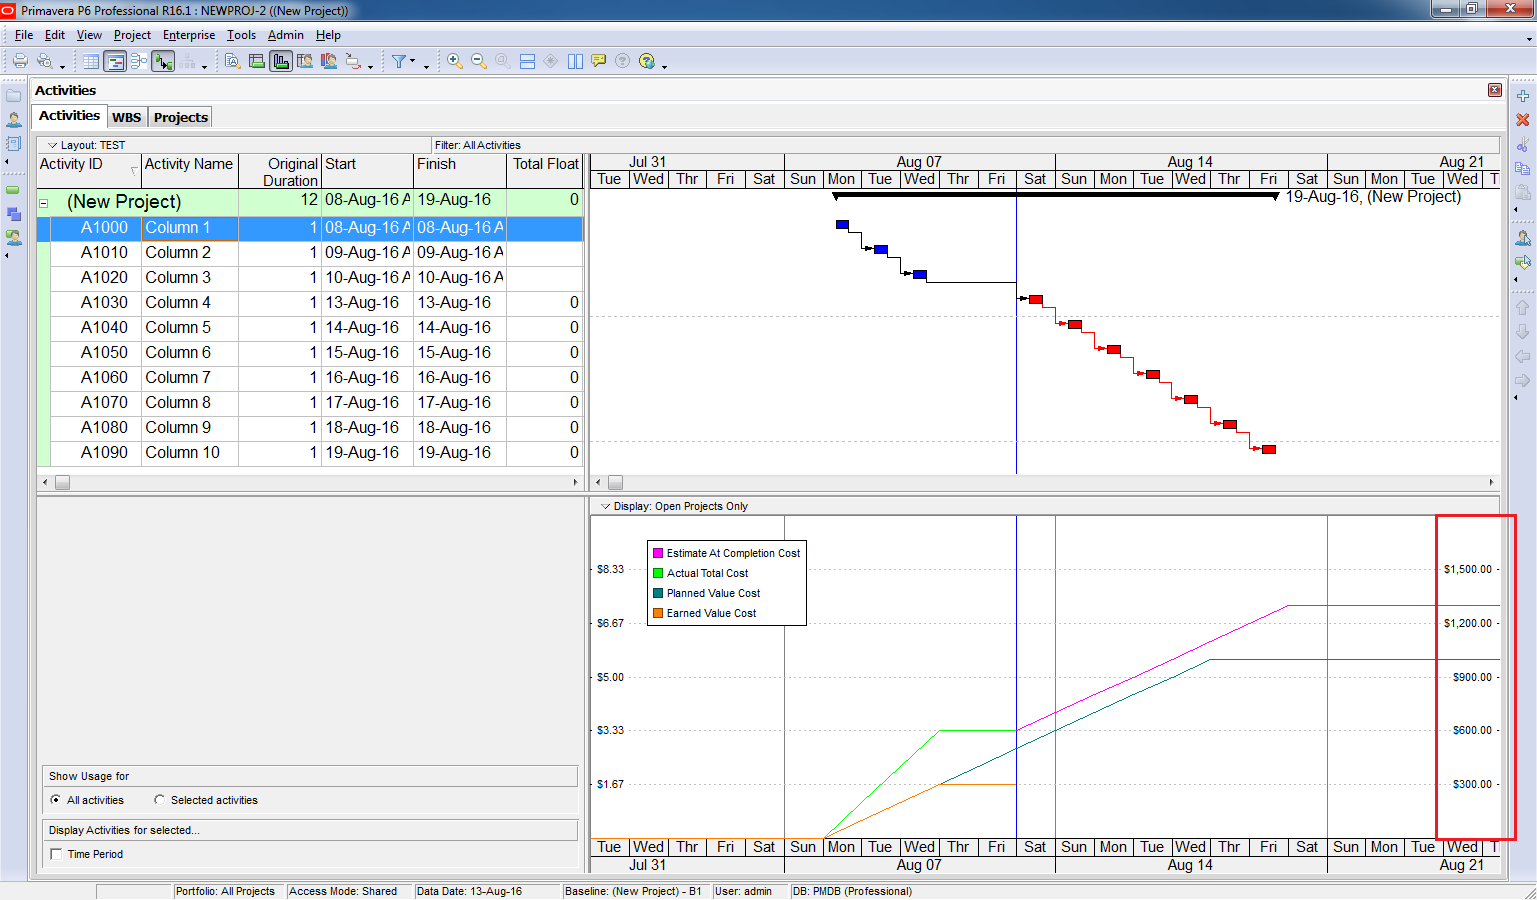
Task: Open the File menu
Action: (24, 35)
